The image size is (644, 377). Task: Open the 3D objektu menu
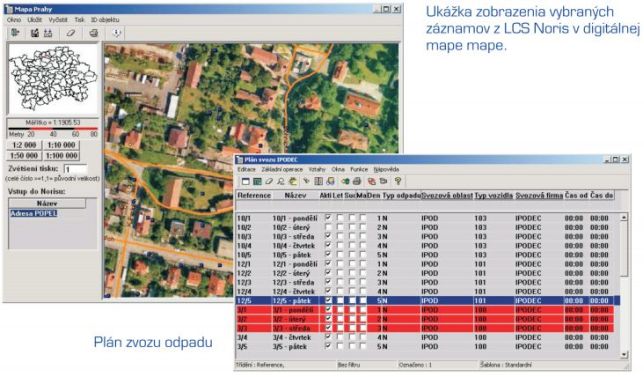point(105,20)
